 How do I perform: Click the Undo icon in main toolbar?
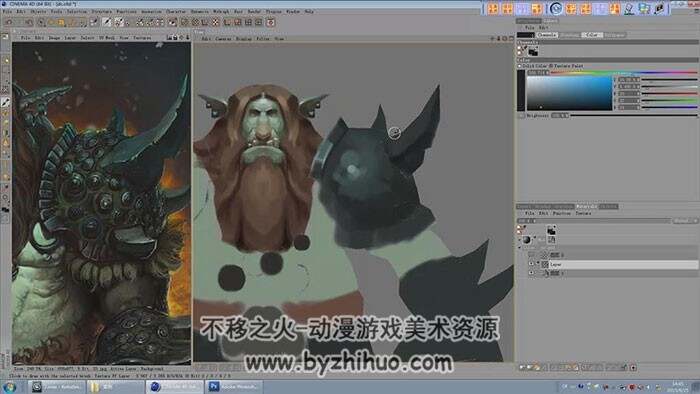(x=9, y=22)
